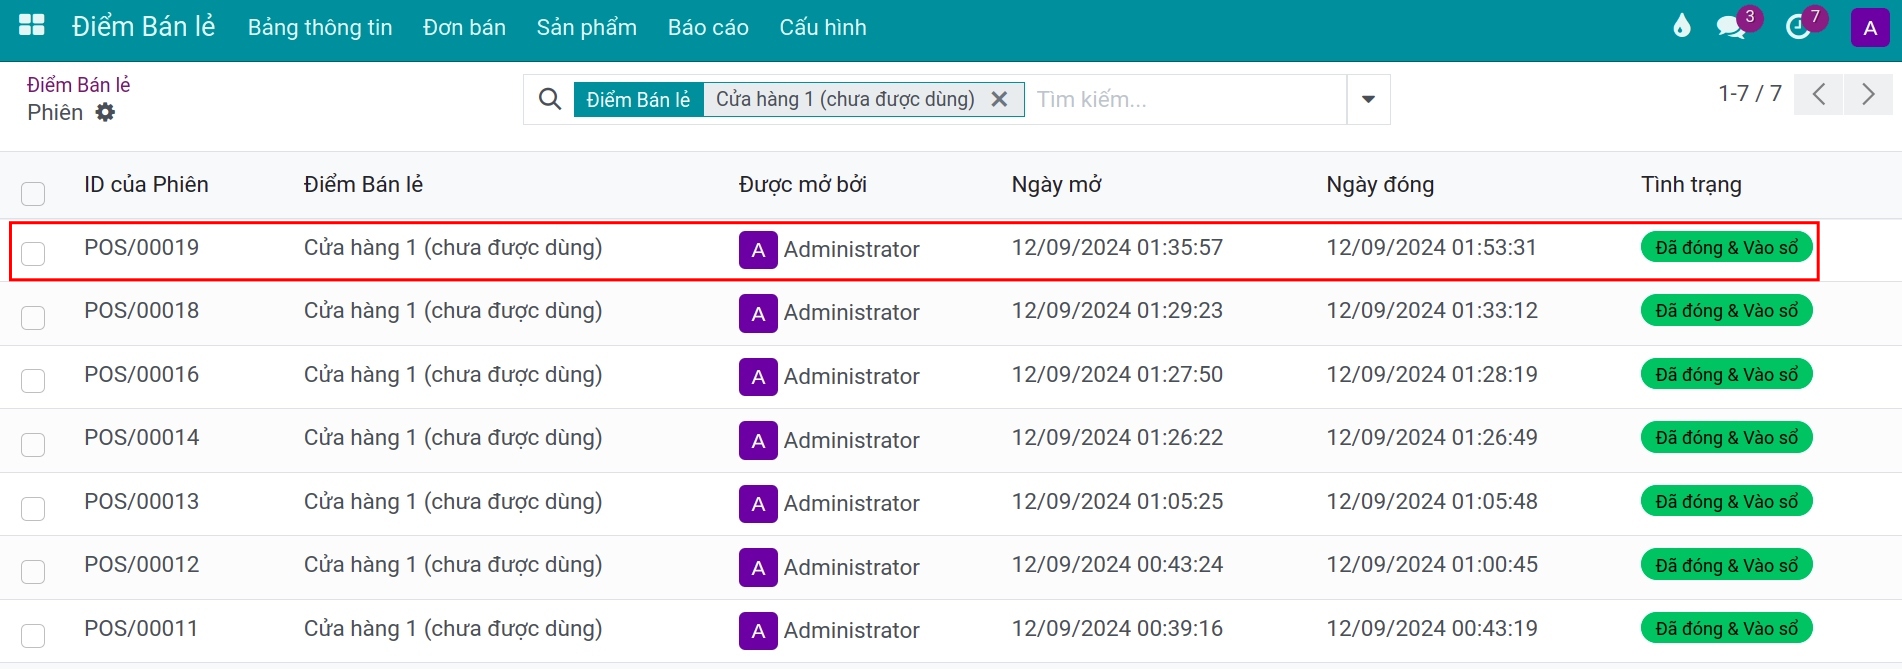Expand the search options dropdown arrow
The width and height of the screenshot is (1902, 669).
tap(1368, 100)
